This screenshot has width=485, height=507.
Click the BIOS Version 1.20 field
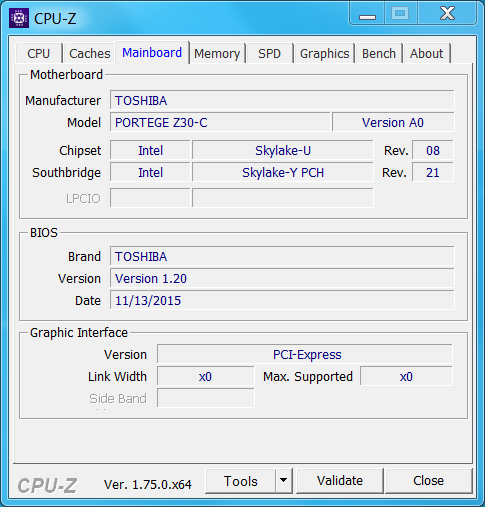coord(282,278)
